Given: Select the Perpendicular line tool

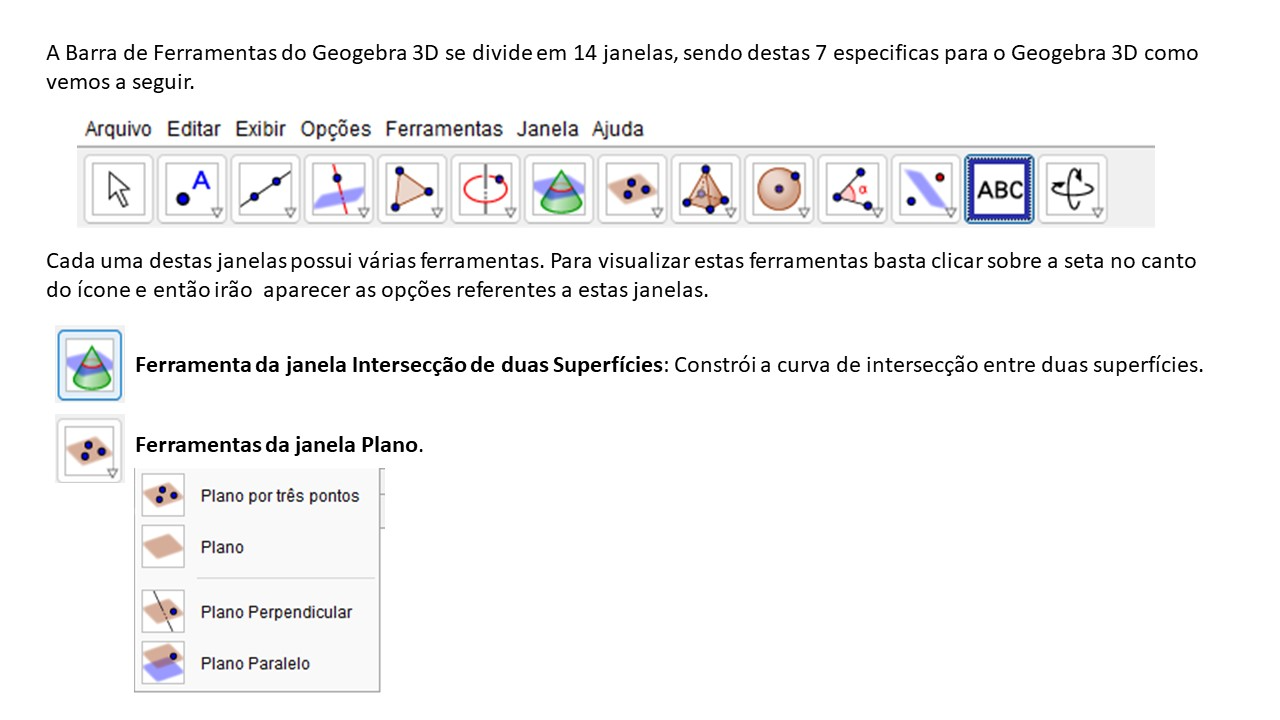Looking at the screenshot, I should click(338, 188).
